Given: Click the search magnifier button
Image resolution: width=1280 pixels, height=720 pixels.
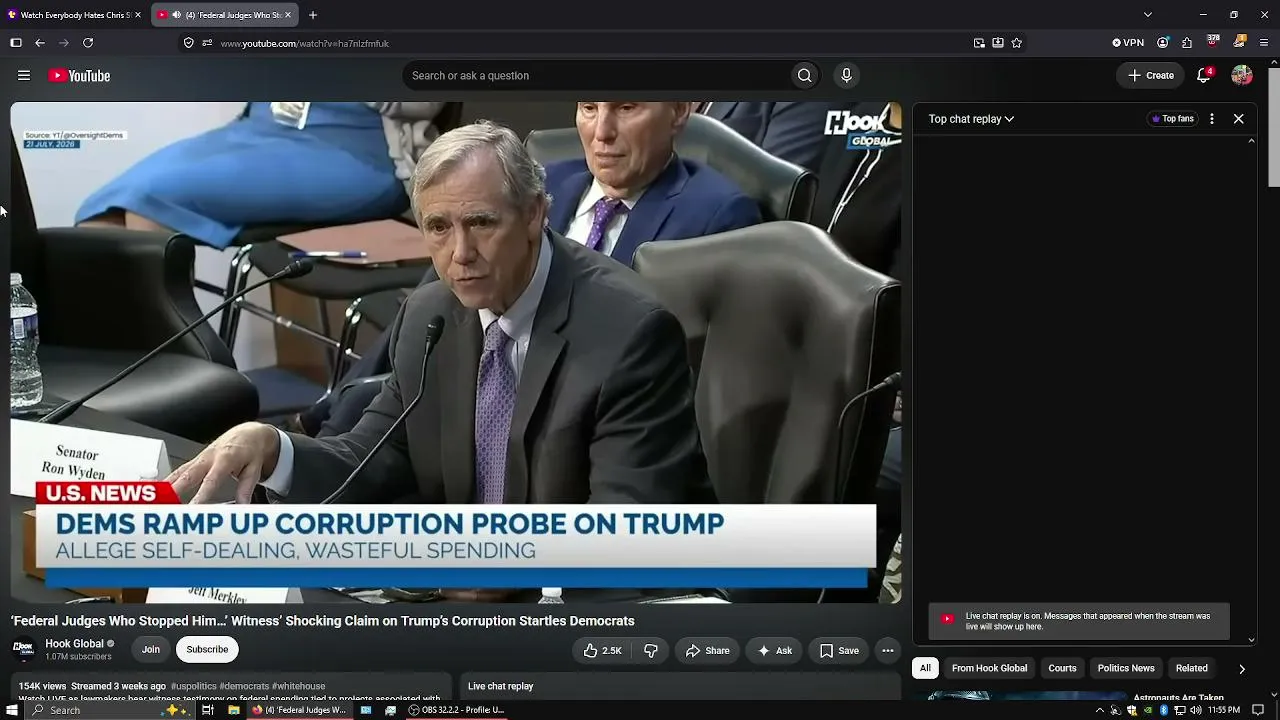Looking at the screenshot, I should (x=804, y=76).
